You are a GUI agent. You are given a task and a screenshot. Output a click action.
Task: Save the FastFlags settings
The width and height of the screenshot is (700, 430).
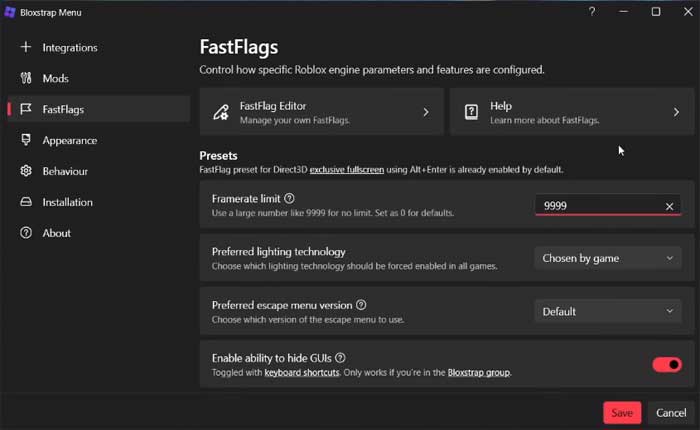click(x=622, y=412)
